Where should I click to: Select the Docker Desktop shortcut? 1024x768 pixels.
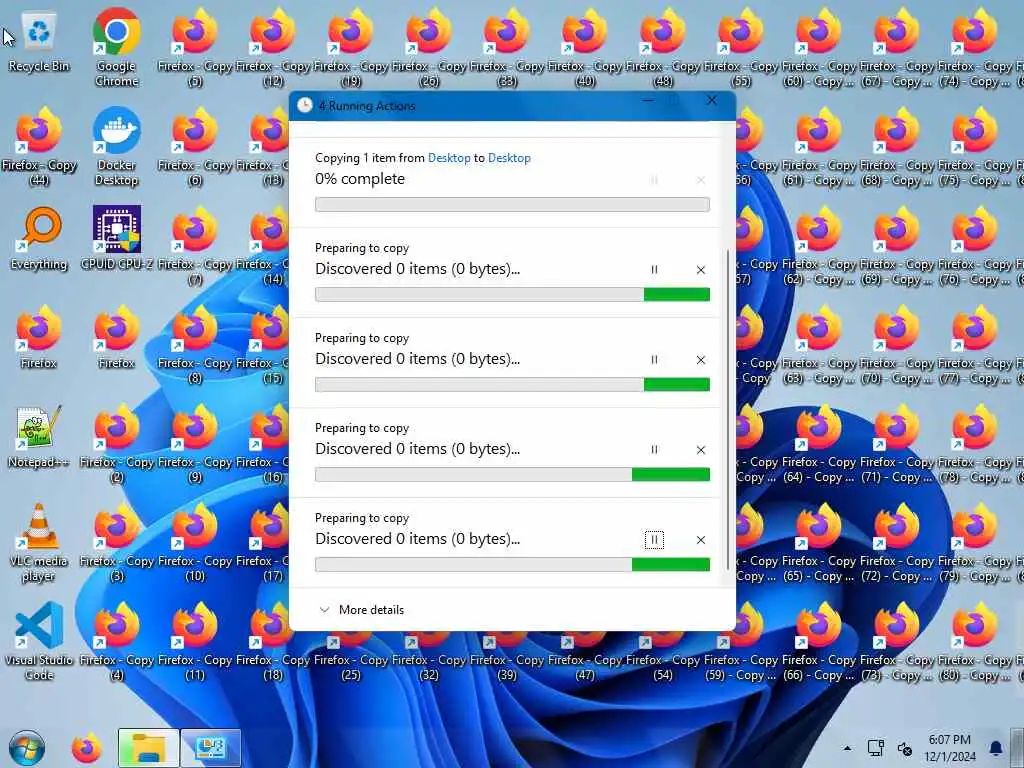click(116, 146)
